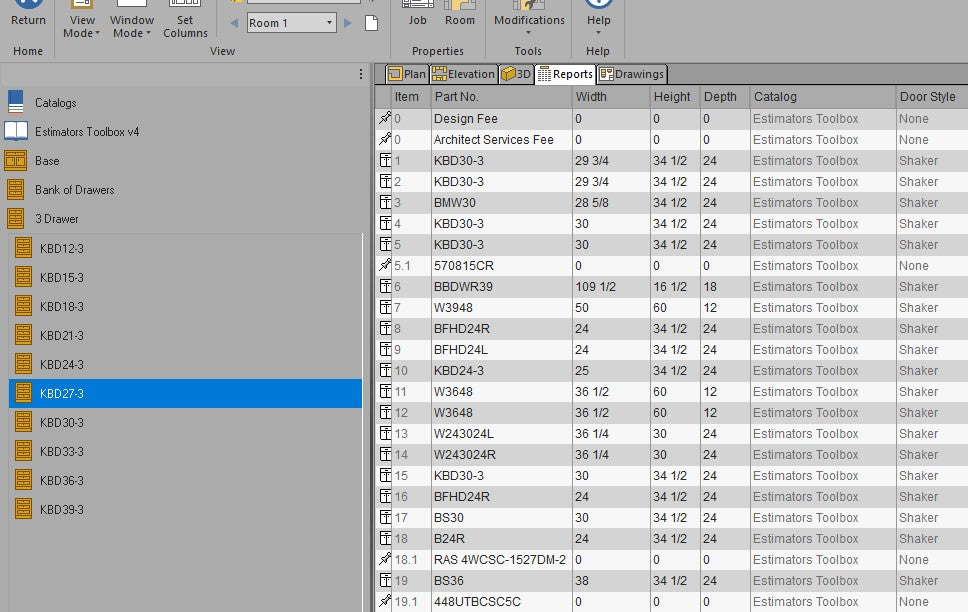Switch to the Plan tab
The width and height of the screenshot is (968, 612).
(406, 73)
